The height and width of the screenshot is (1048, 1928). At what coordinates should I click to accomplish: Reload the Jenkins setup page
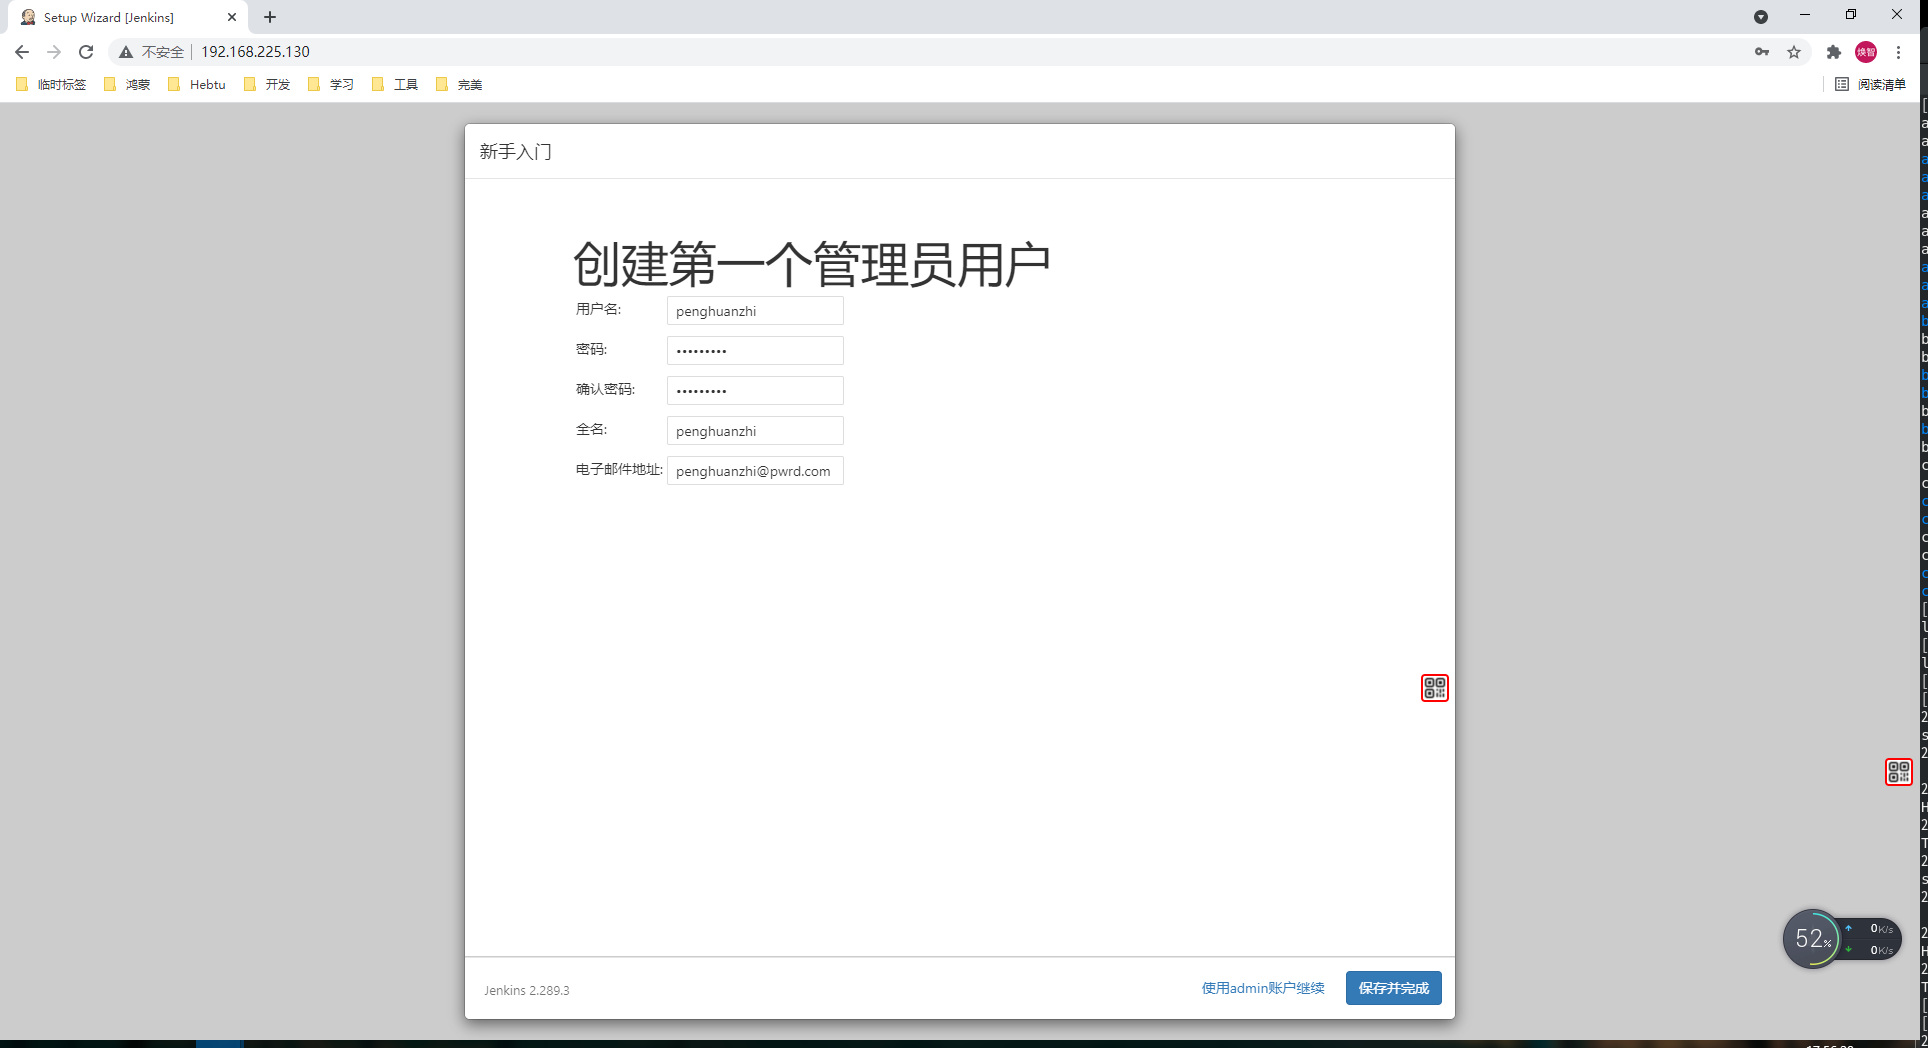click(x=86, y=52)
